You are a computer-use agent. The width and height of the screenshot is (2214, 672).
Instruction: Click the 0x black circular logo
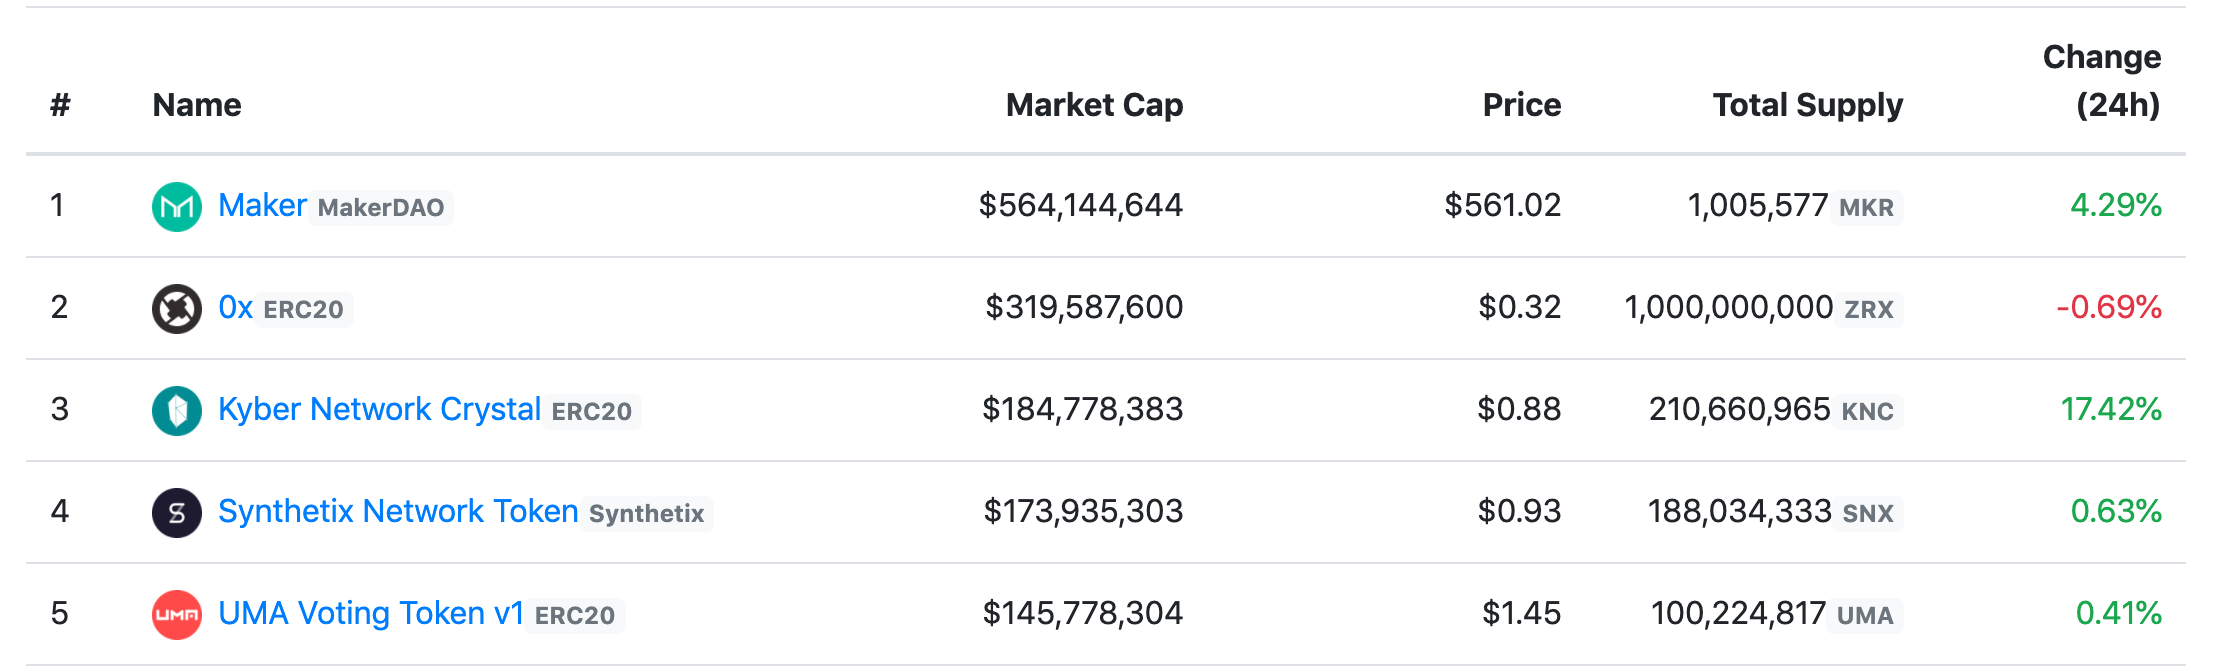pos(177,309)
